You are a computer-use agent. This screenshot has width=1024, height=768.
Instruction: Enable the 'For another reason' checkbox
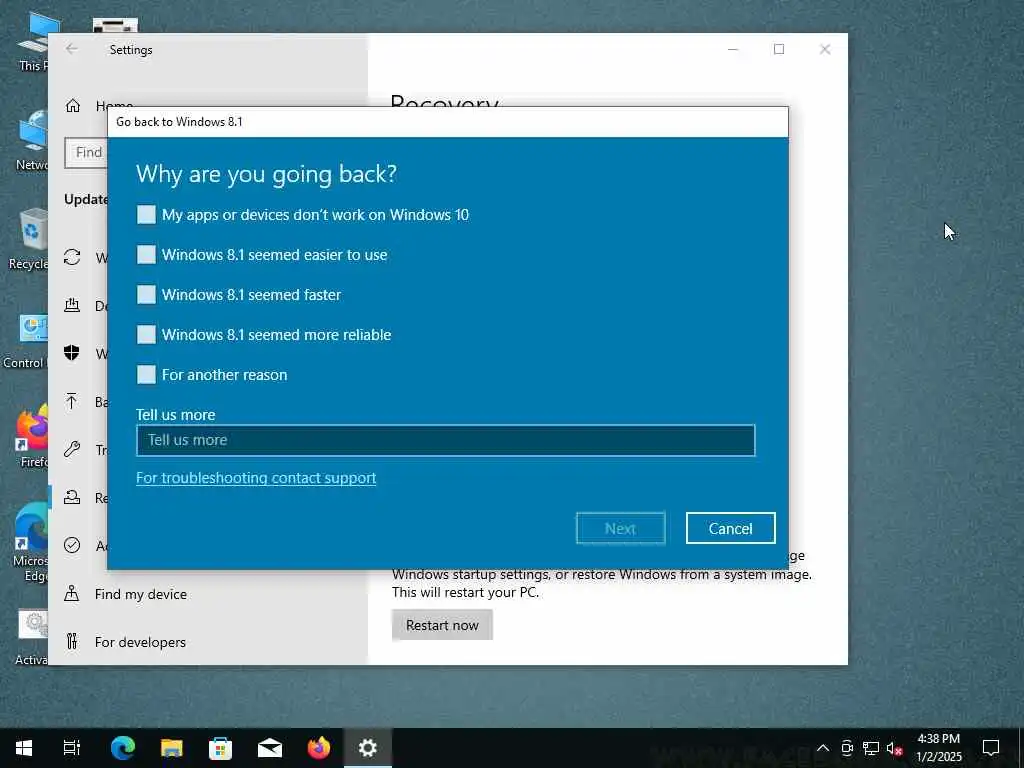coord(146,375)
